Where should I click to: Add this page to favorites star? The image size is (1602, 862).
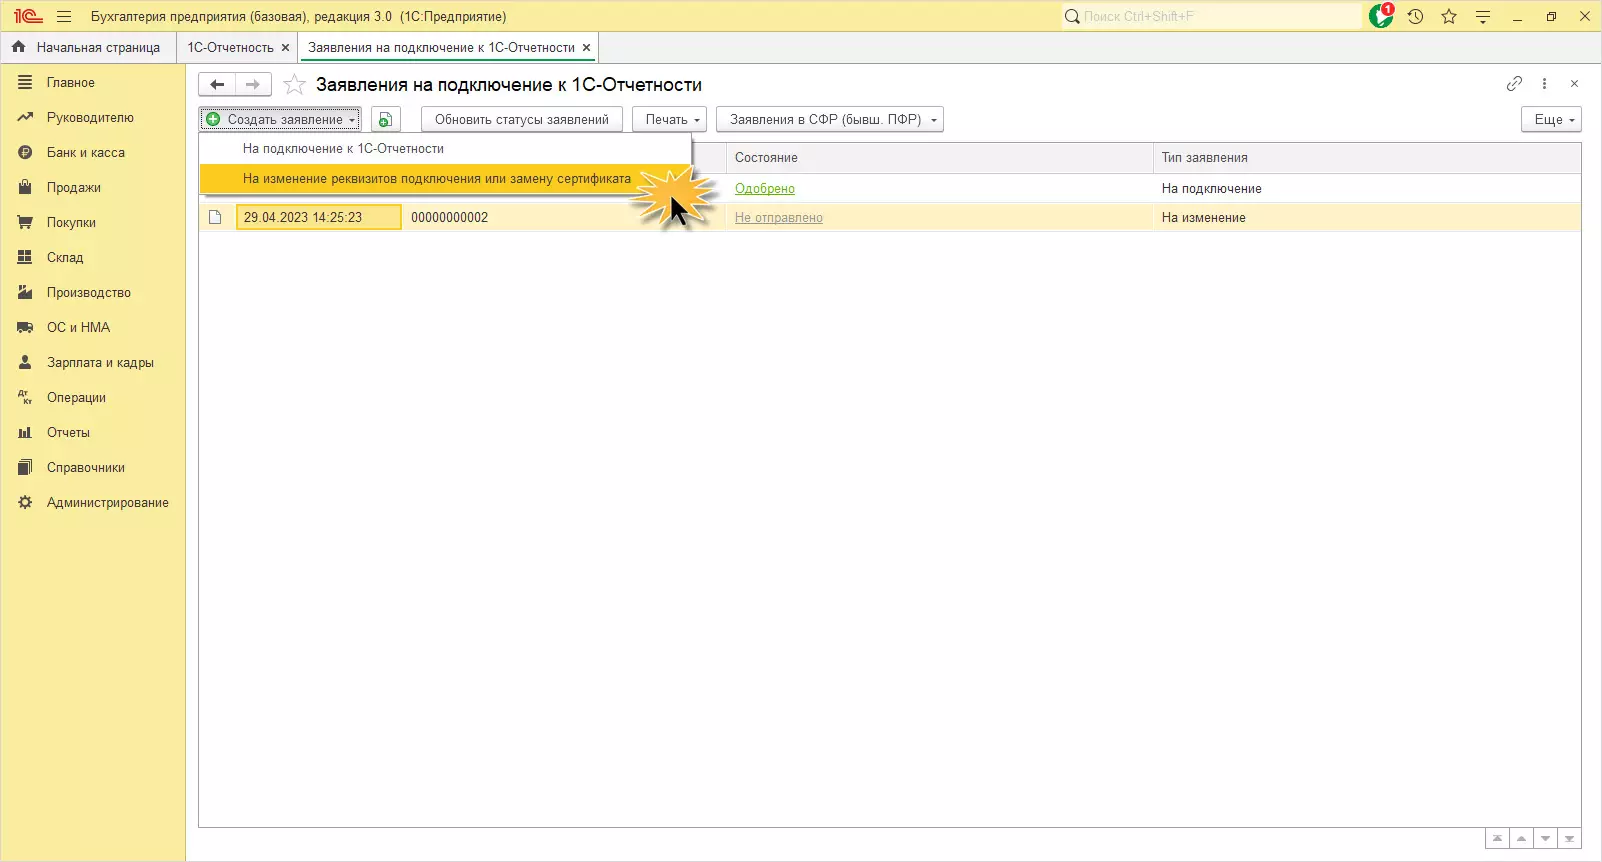(x=294, y=85)
